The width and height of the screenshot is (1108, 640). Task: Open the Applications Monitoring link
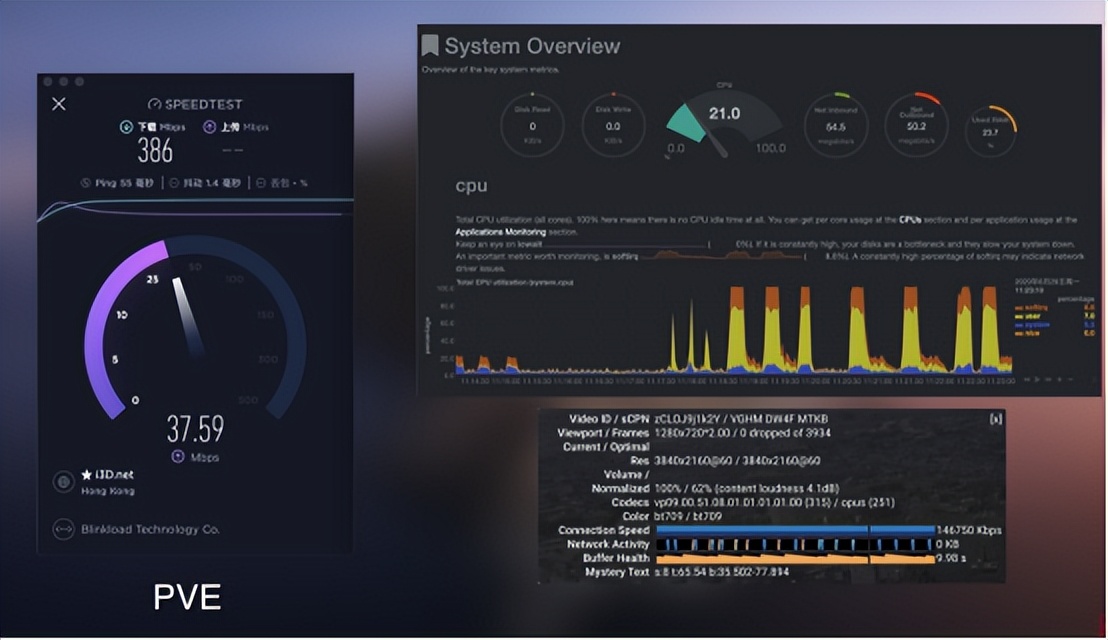[x=500, y=232]
